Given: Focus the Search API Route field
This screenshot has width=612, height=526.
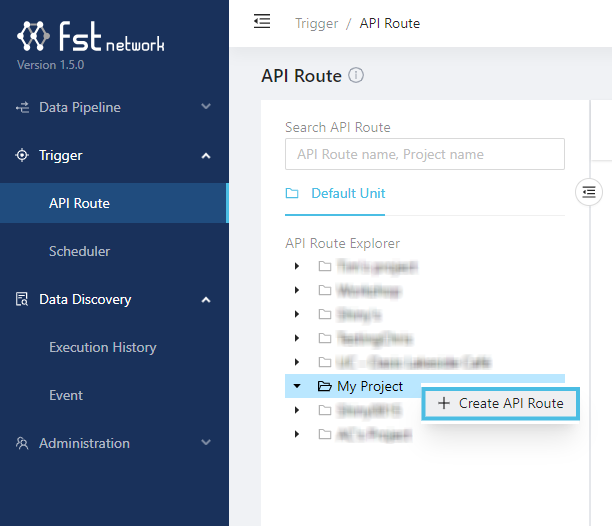Looking at the screenshot, I should pyautogui.click(x=424, y=154).
